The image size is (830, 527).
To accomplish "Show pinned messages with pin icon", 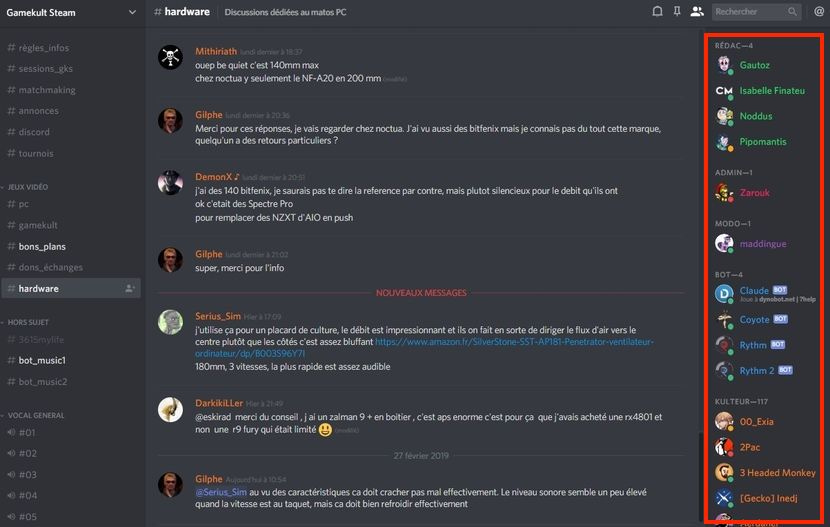I will pyautogui.click(x=676, y=12).
